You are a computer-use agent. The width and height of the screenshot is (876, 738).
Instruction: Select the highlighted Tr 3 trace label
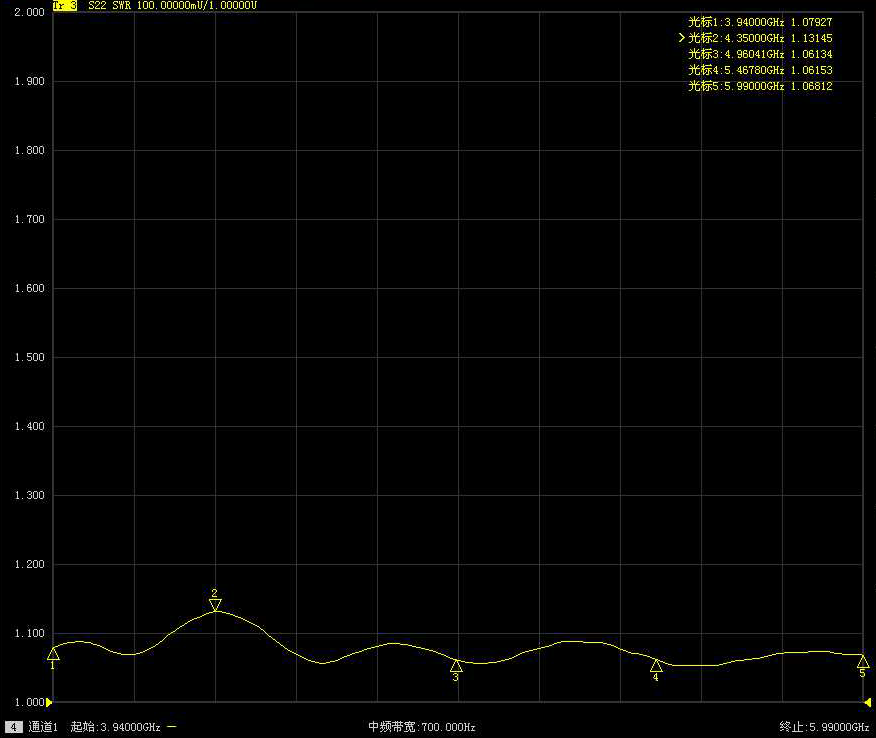pyautogui.click(x=64, y=5)
